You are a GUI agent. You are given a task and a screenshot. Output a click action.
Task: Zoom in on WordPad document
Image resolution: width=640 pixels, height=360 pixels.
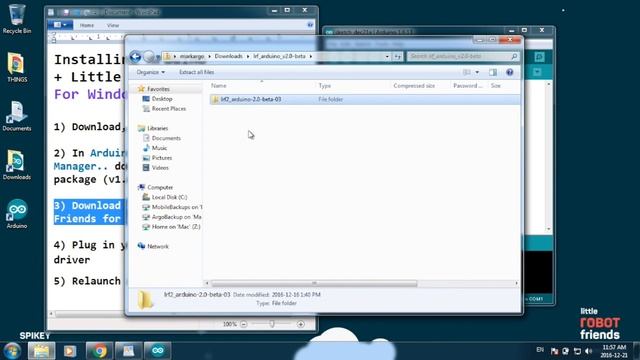301,324
